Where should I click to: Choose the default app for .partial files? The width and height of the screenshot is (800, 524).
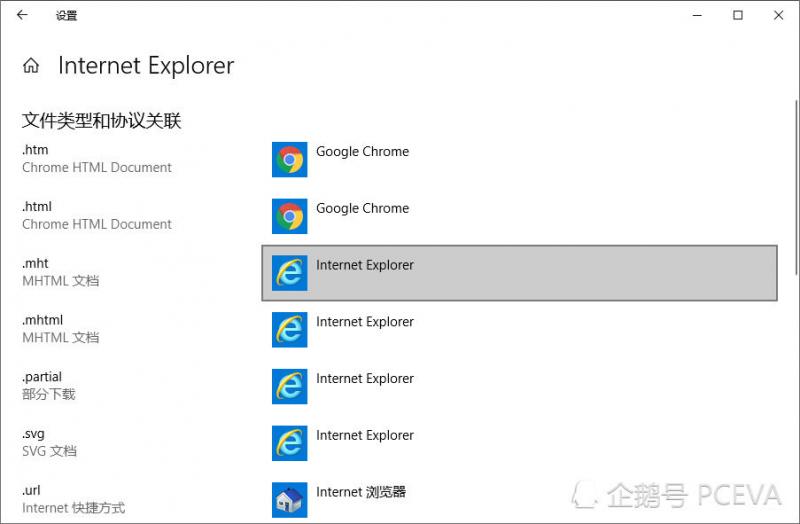[x=364, y=379]
